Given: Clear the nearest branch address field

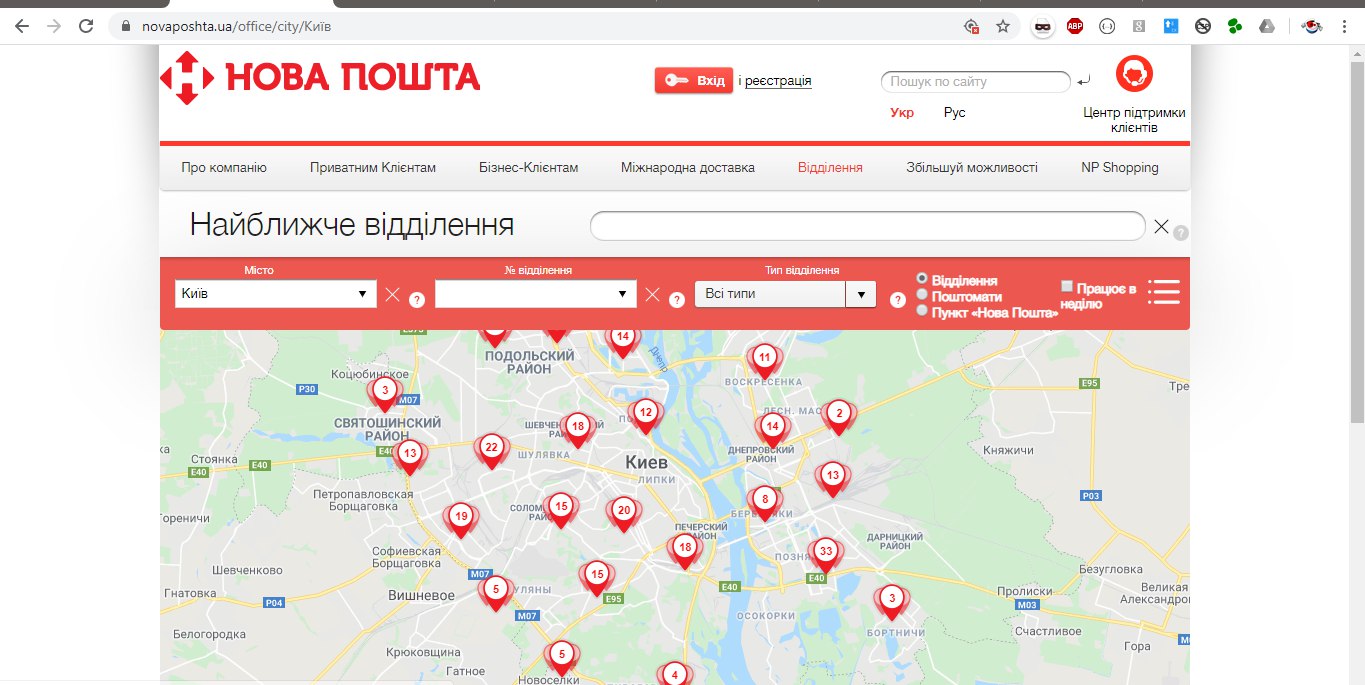Looking at the screenshot, I should 1161,227.
